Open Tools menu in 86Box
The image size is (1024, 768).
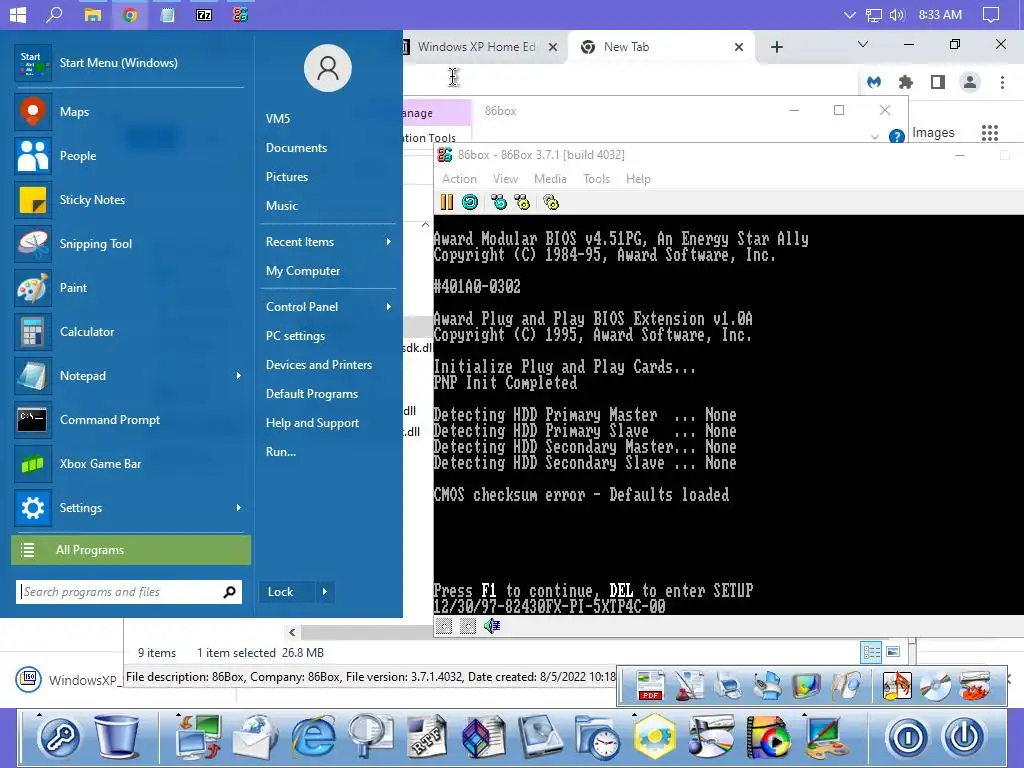596,179
